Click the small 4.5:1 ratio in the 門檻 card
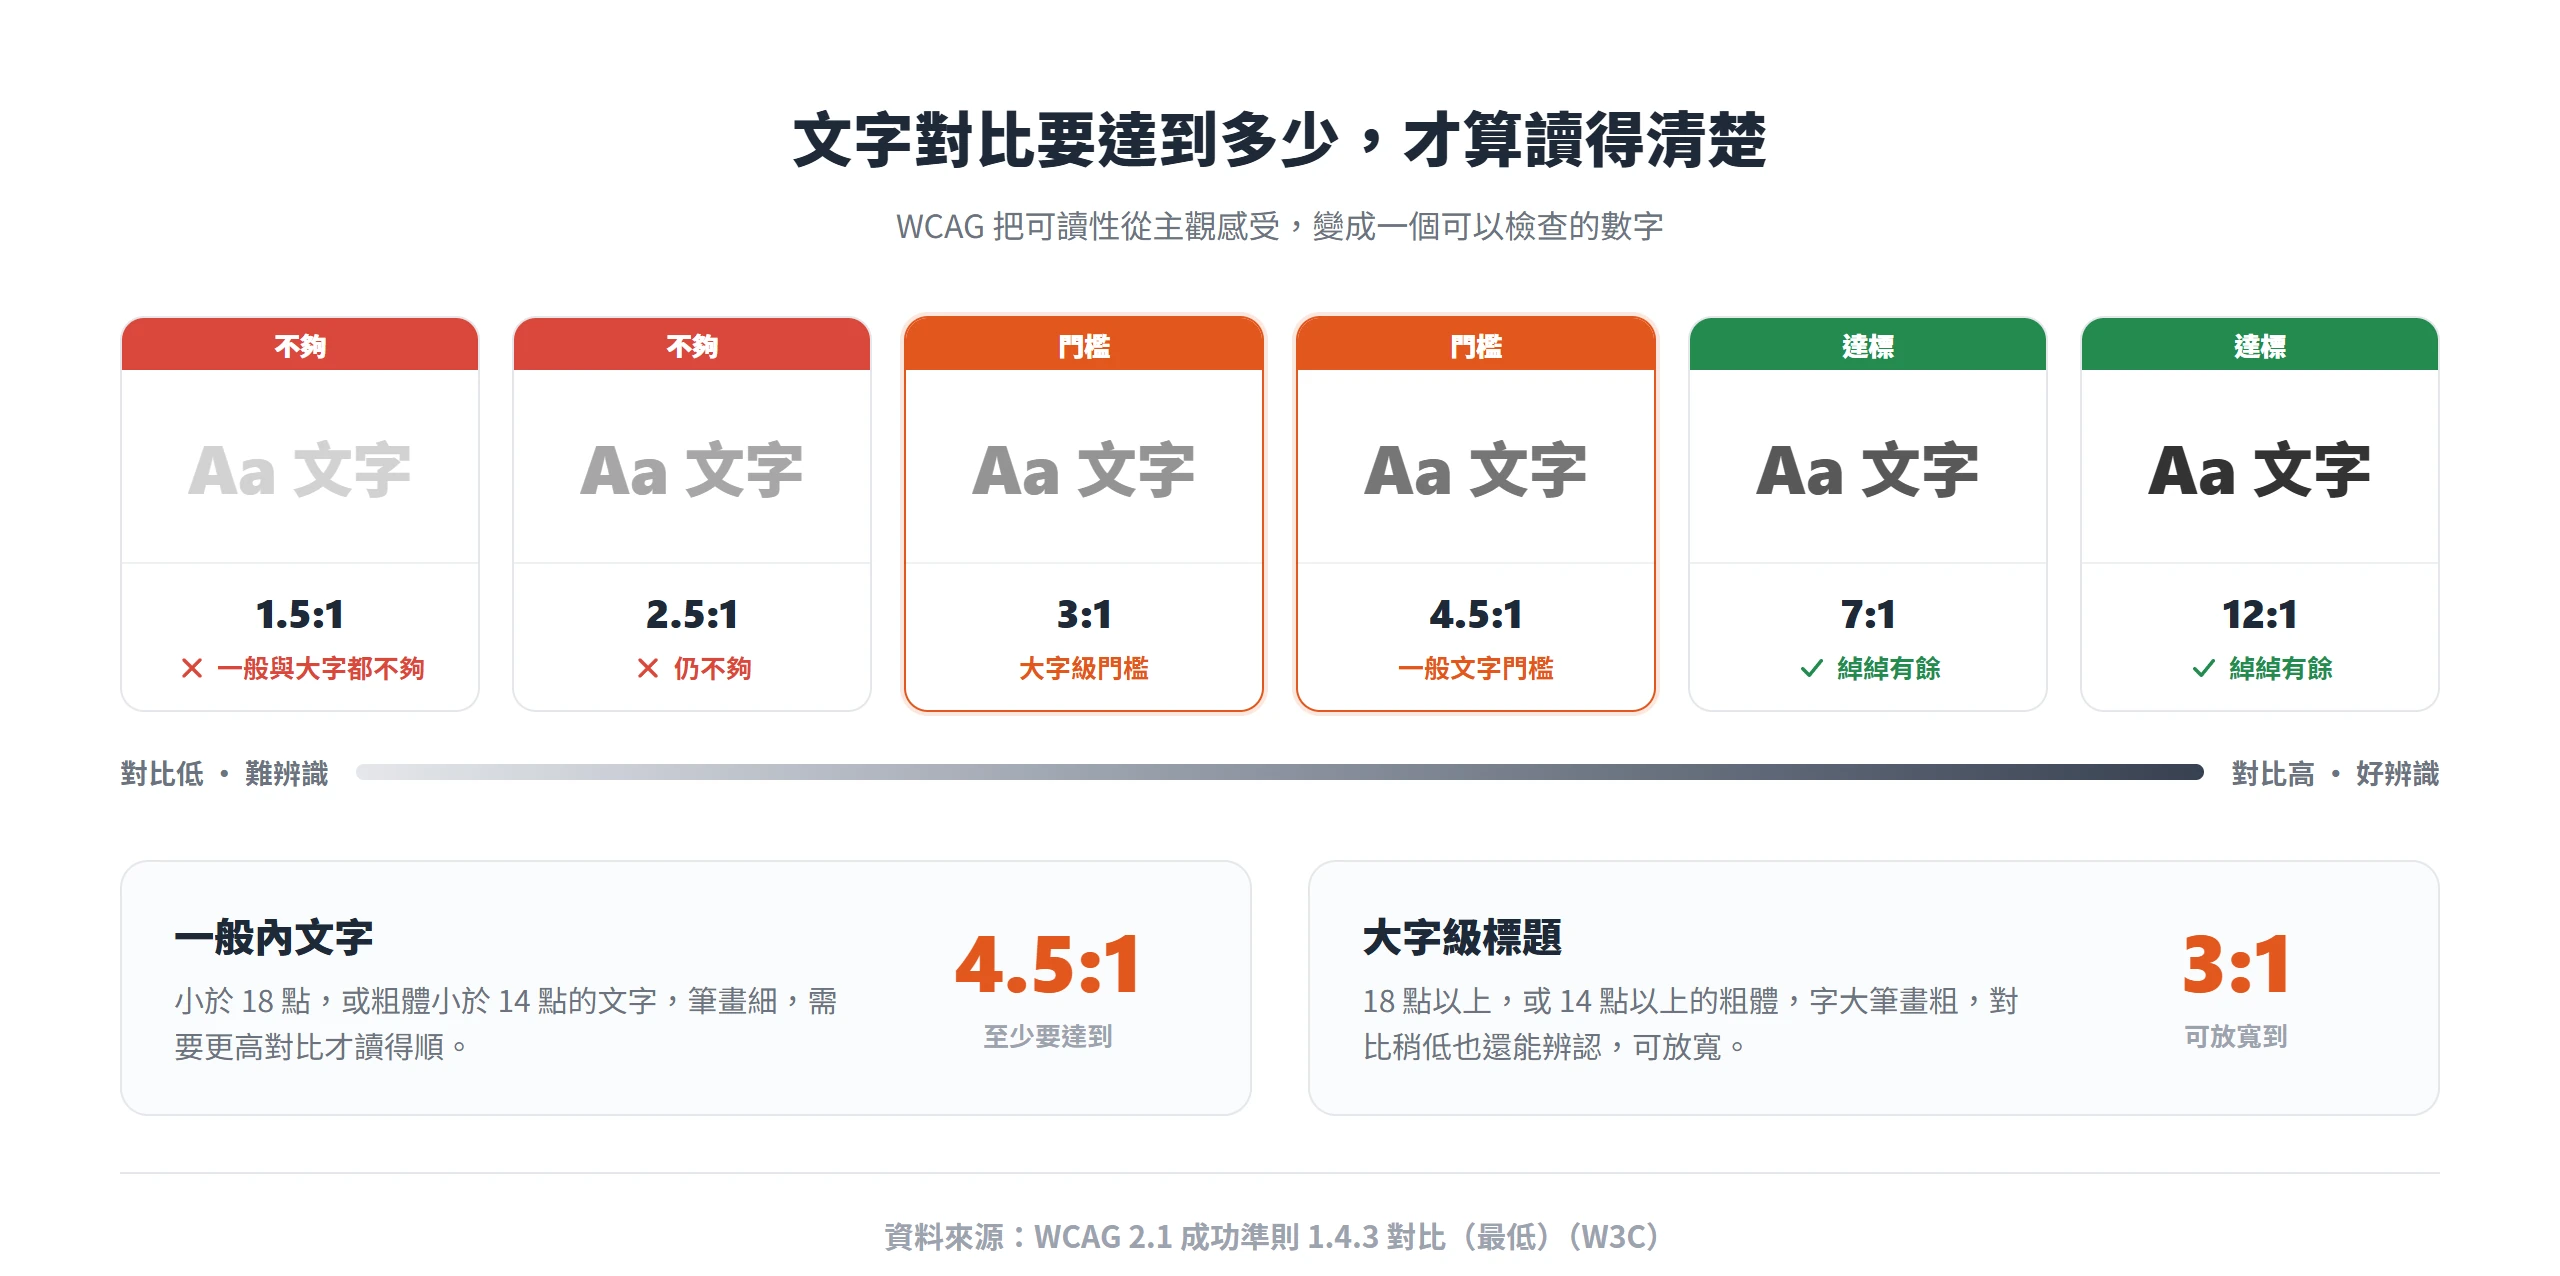The image size is (2560, 1276). pyautogui.click(x=1476, y=614)
